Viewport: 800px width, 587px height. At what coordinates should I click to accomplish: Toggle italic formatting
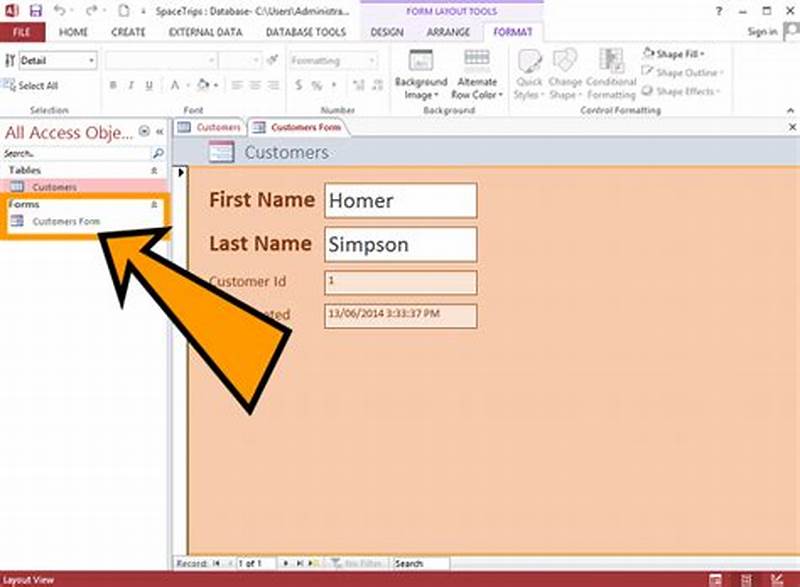point(130,84)
